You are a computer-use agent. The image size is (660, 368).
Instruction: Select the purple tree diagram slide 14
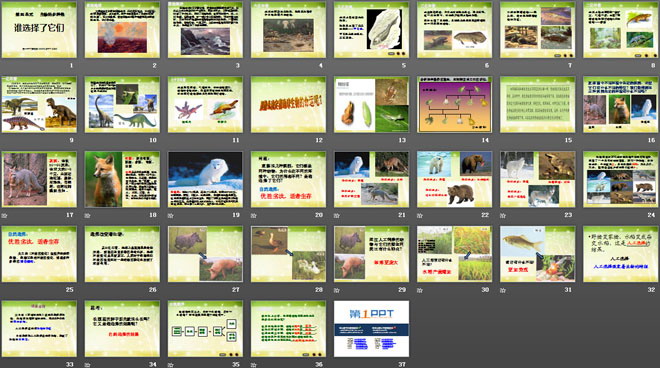pyautogui.click(x=454, y=104)
